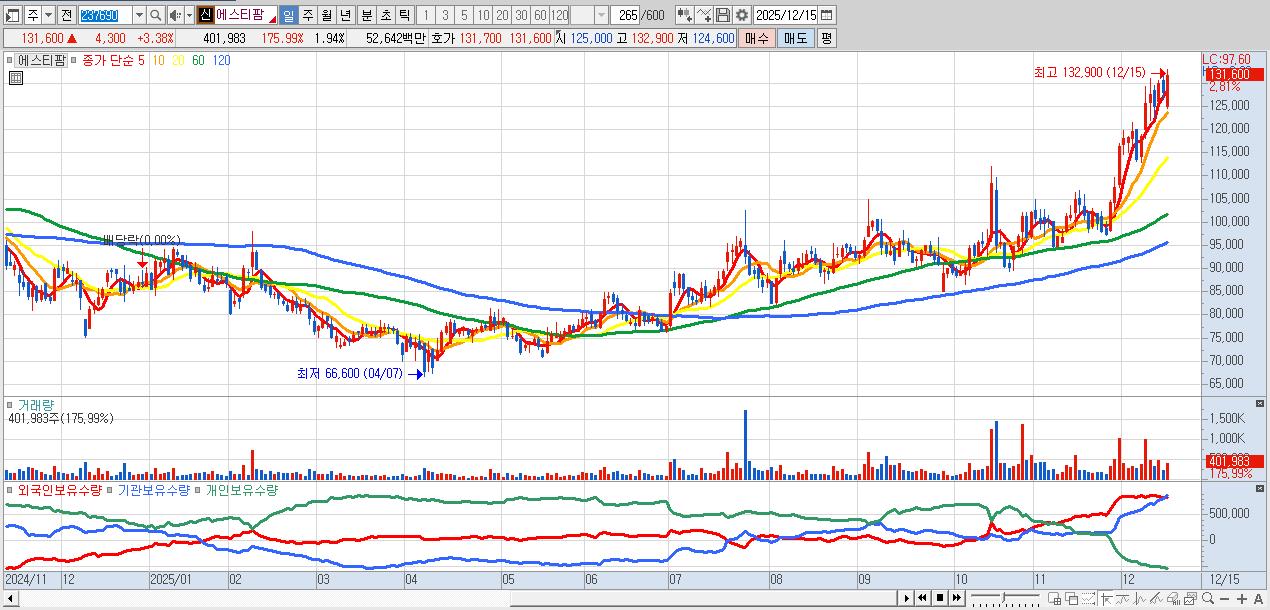The image size is (1270, 610).
Task: Open chart settings gear icon
Action: point(741,15)
